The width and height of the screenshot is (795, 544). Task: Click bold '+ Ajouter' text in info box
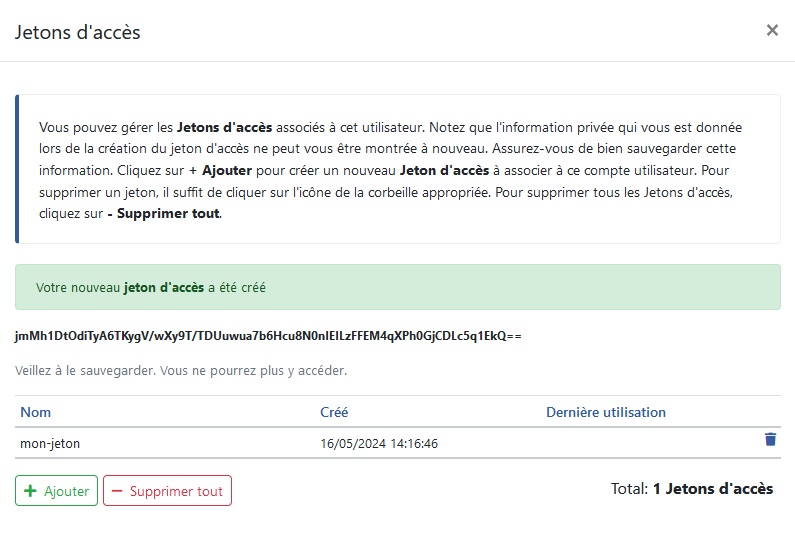pos(221,170)
